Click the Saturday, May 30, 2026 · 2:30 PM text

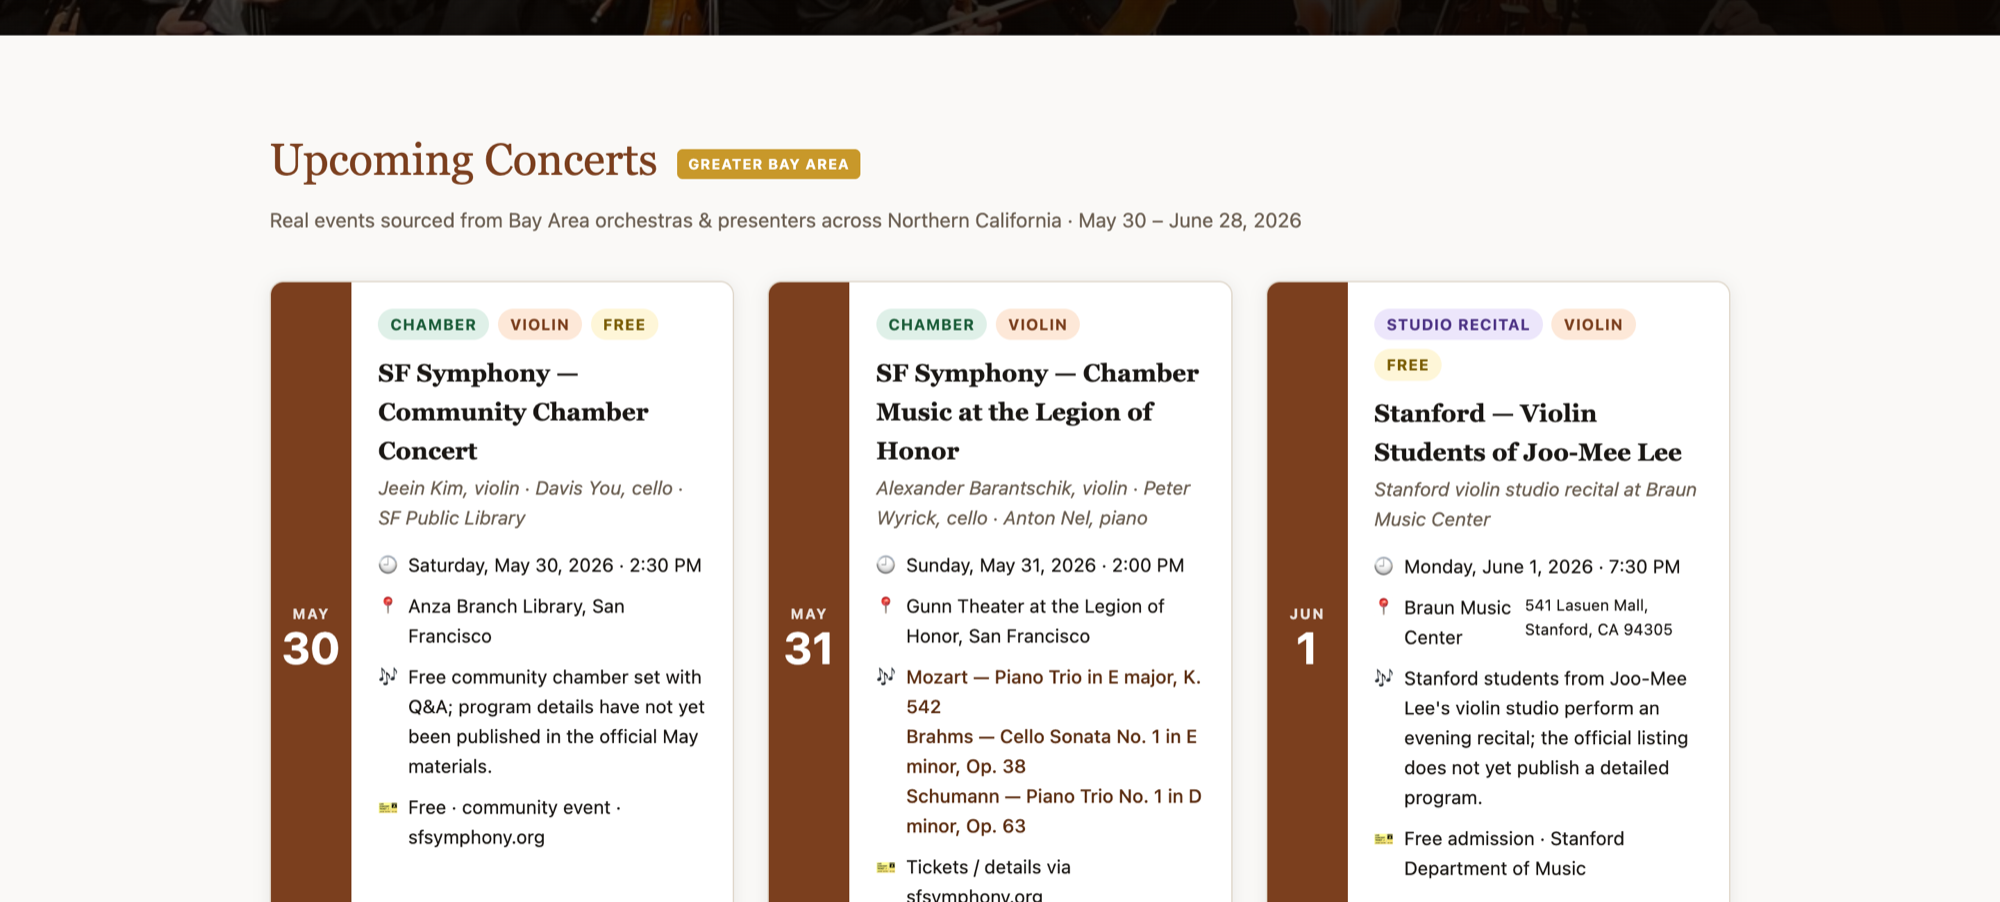tap(555, 565)
